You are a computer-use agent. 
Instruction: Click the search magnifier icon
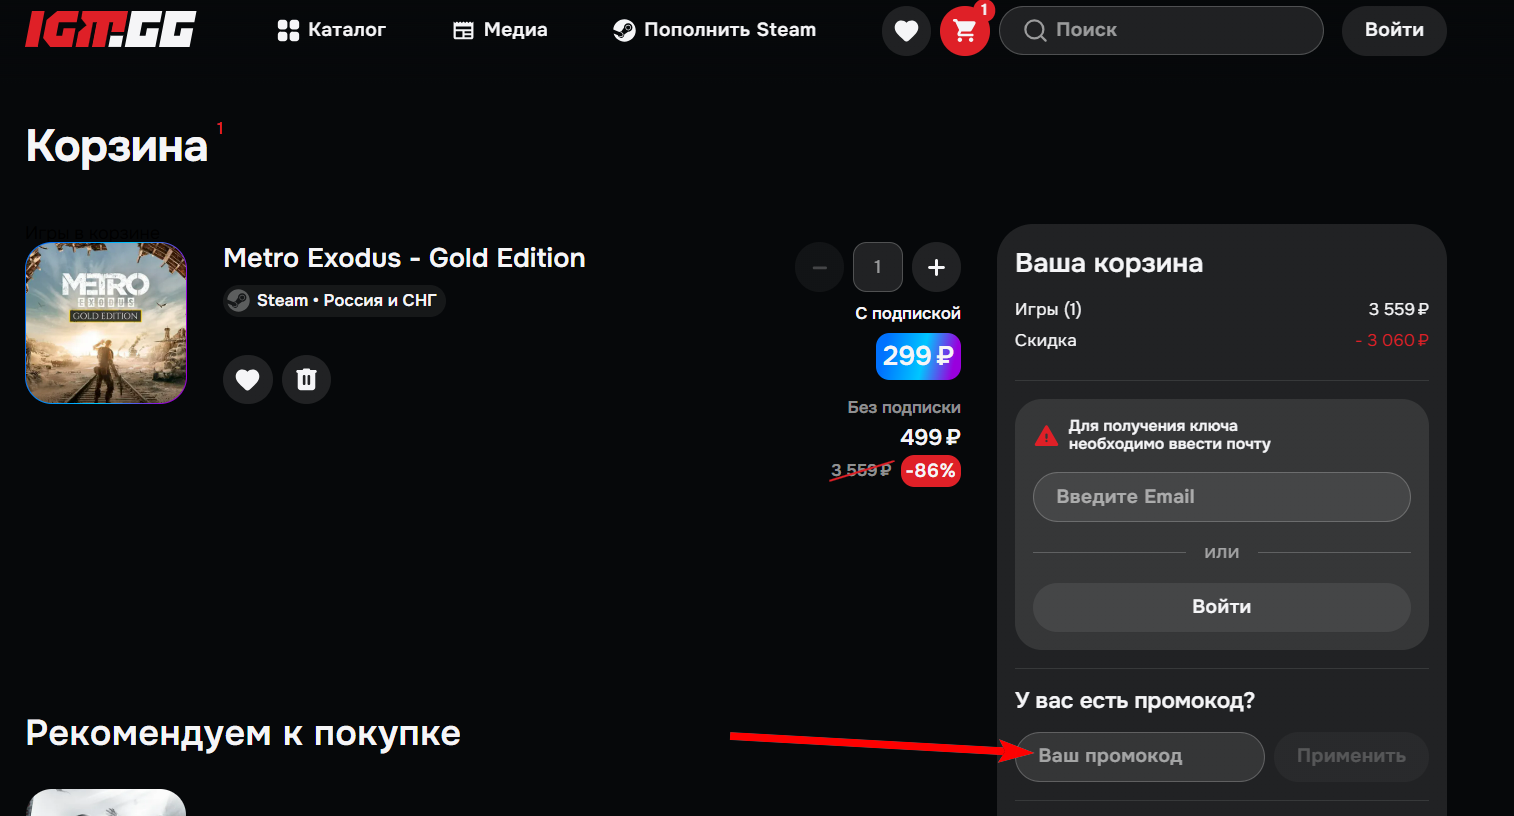pos(1035,31)
